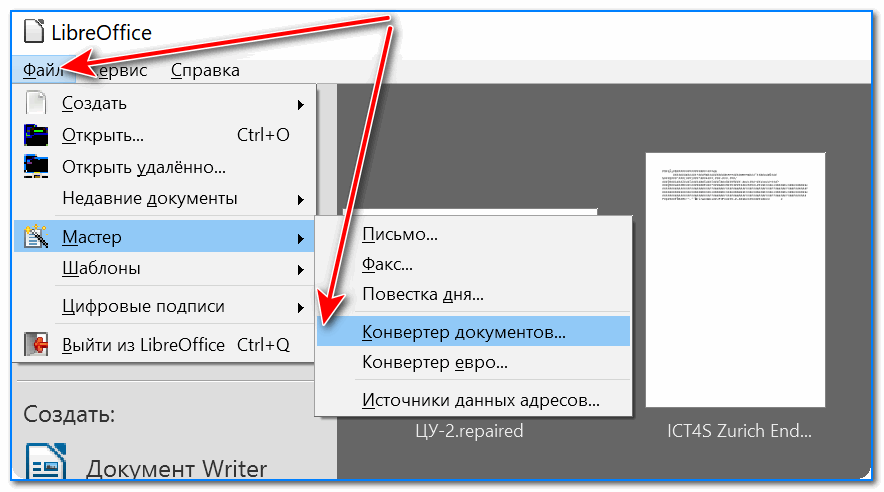Viewport: 884px width, 492px height.
Task: Launch Конвертер евро... wizard
Action: (473, 362)
